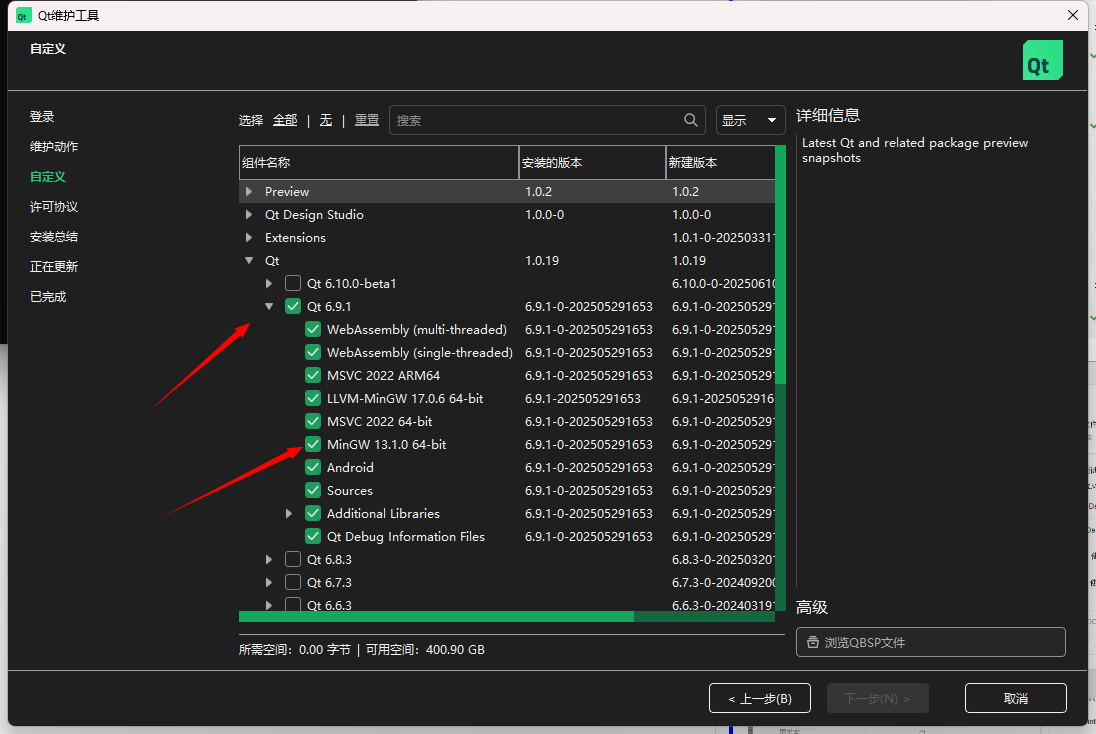Check the Qt 6.10.0-beta1 checkbox
Screen dimensions: 1096x734
pos(293,283)
